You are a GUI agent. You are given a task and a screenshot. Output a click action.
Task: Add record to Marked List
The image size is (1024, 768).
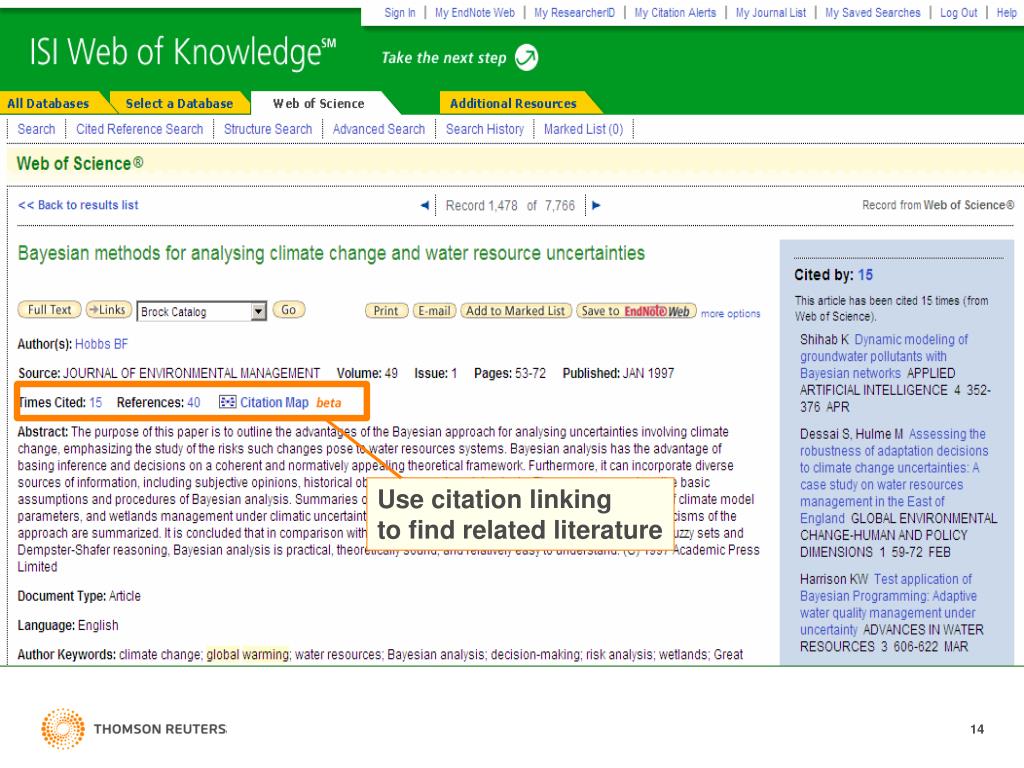[516, 311]
